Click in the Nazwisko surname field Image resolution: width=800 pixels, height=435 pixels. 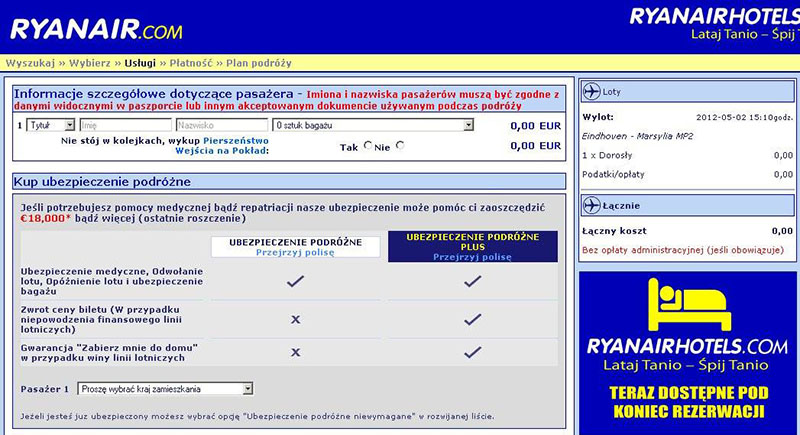click(x=222, y=125)
